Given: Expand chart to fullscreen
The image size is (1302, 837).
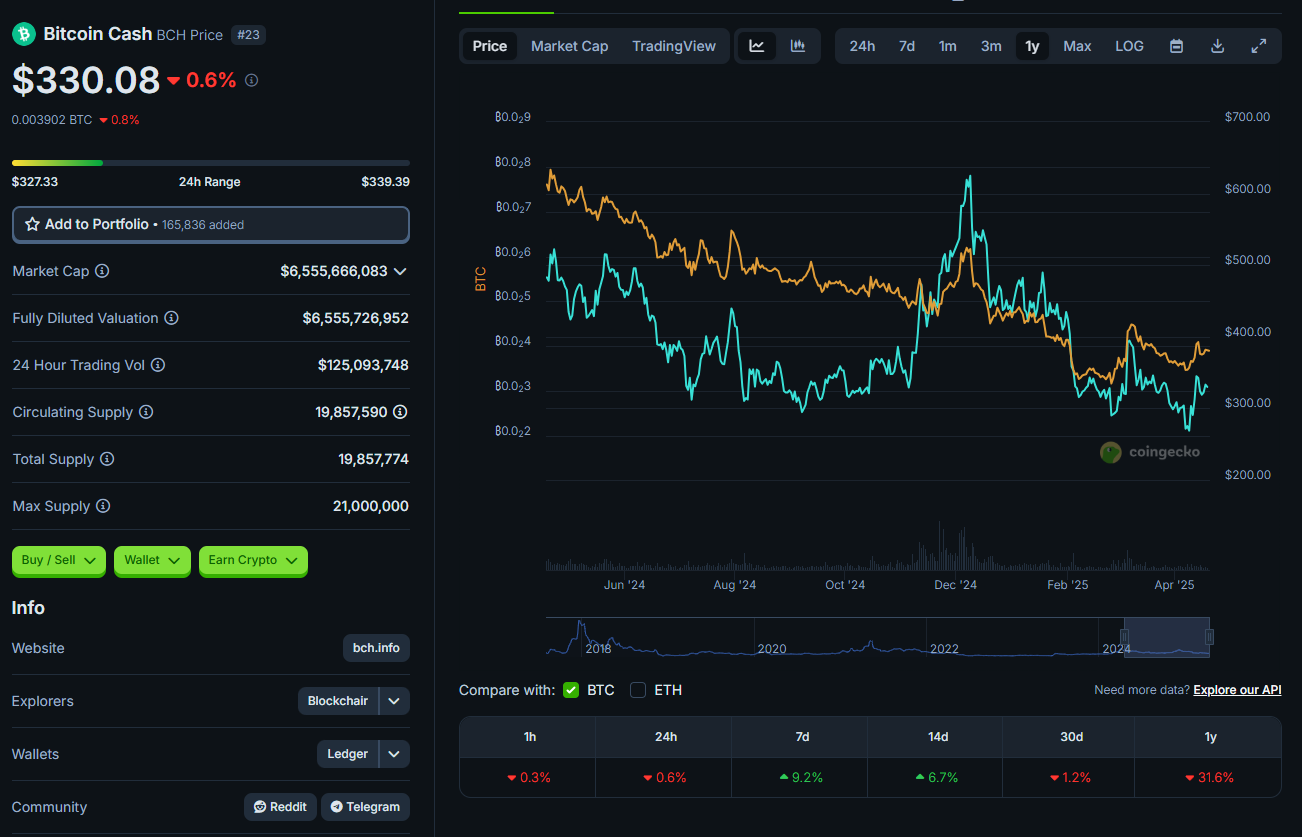Looking at the screenshot, I should click(1259, 46).
